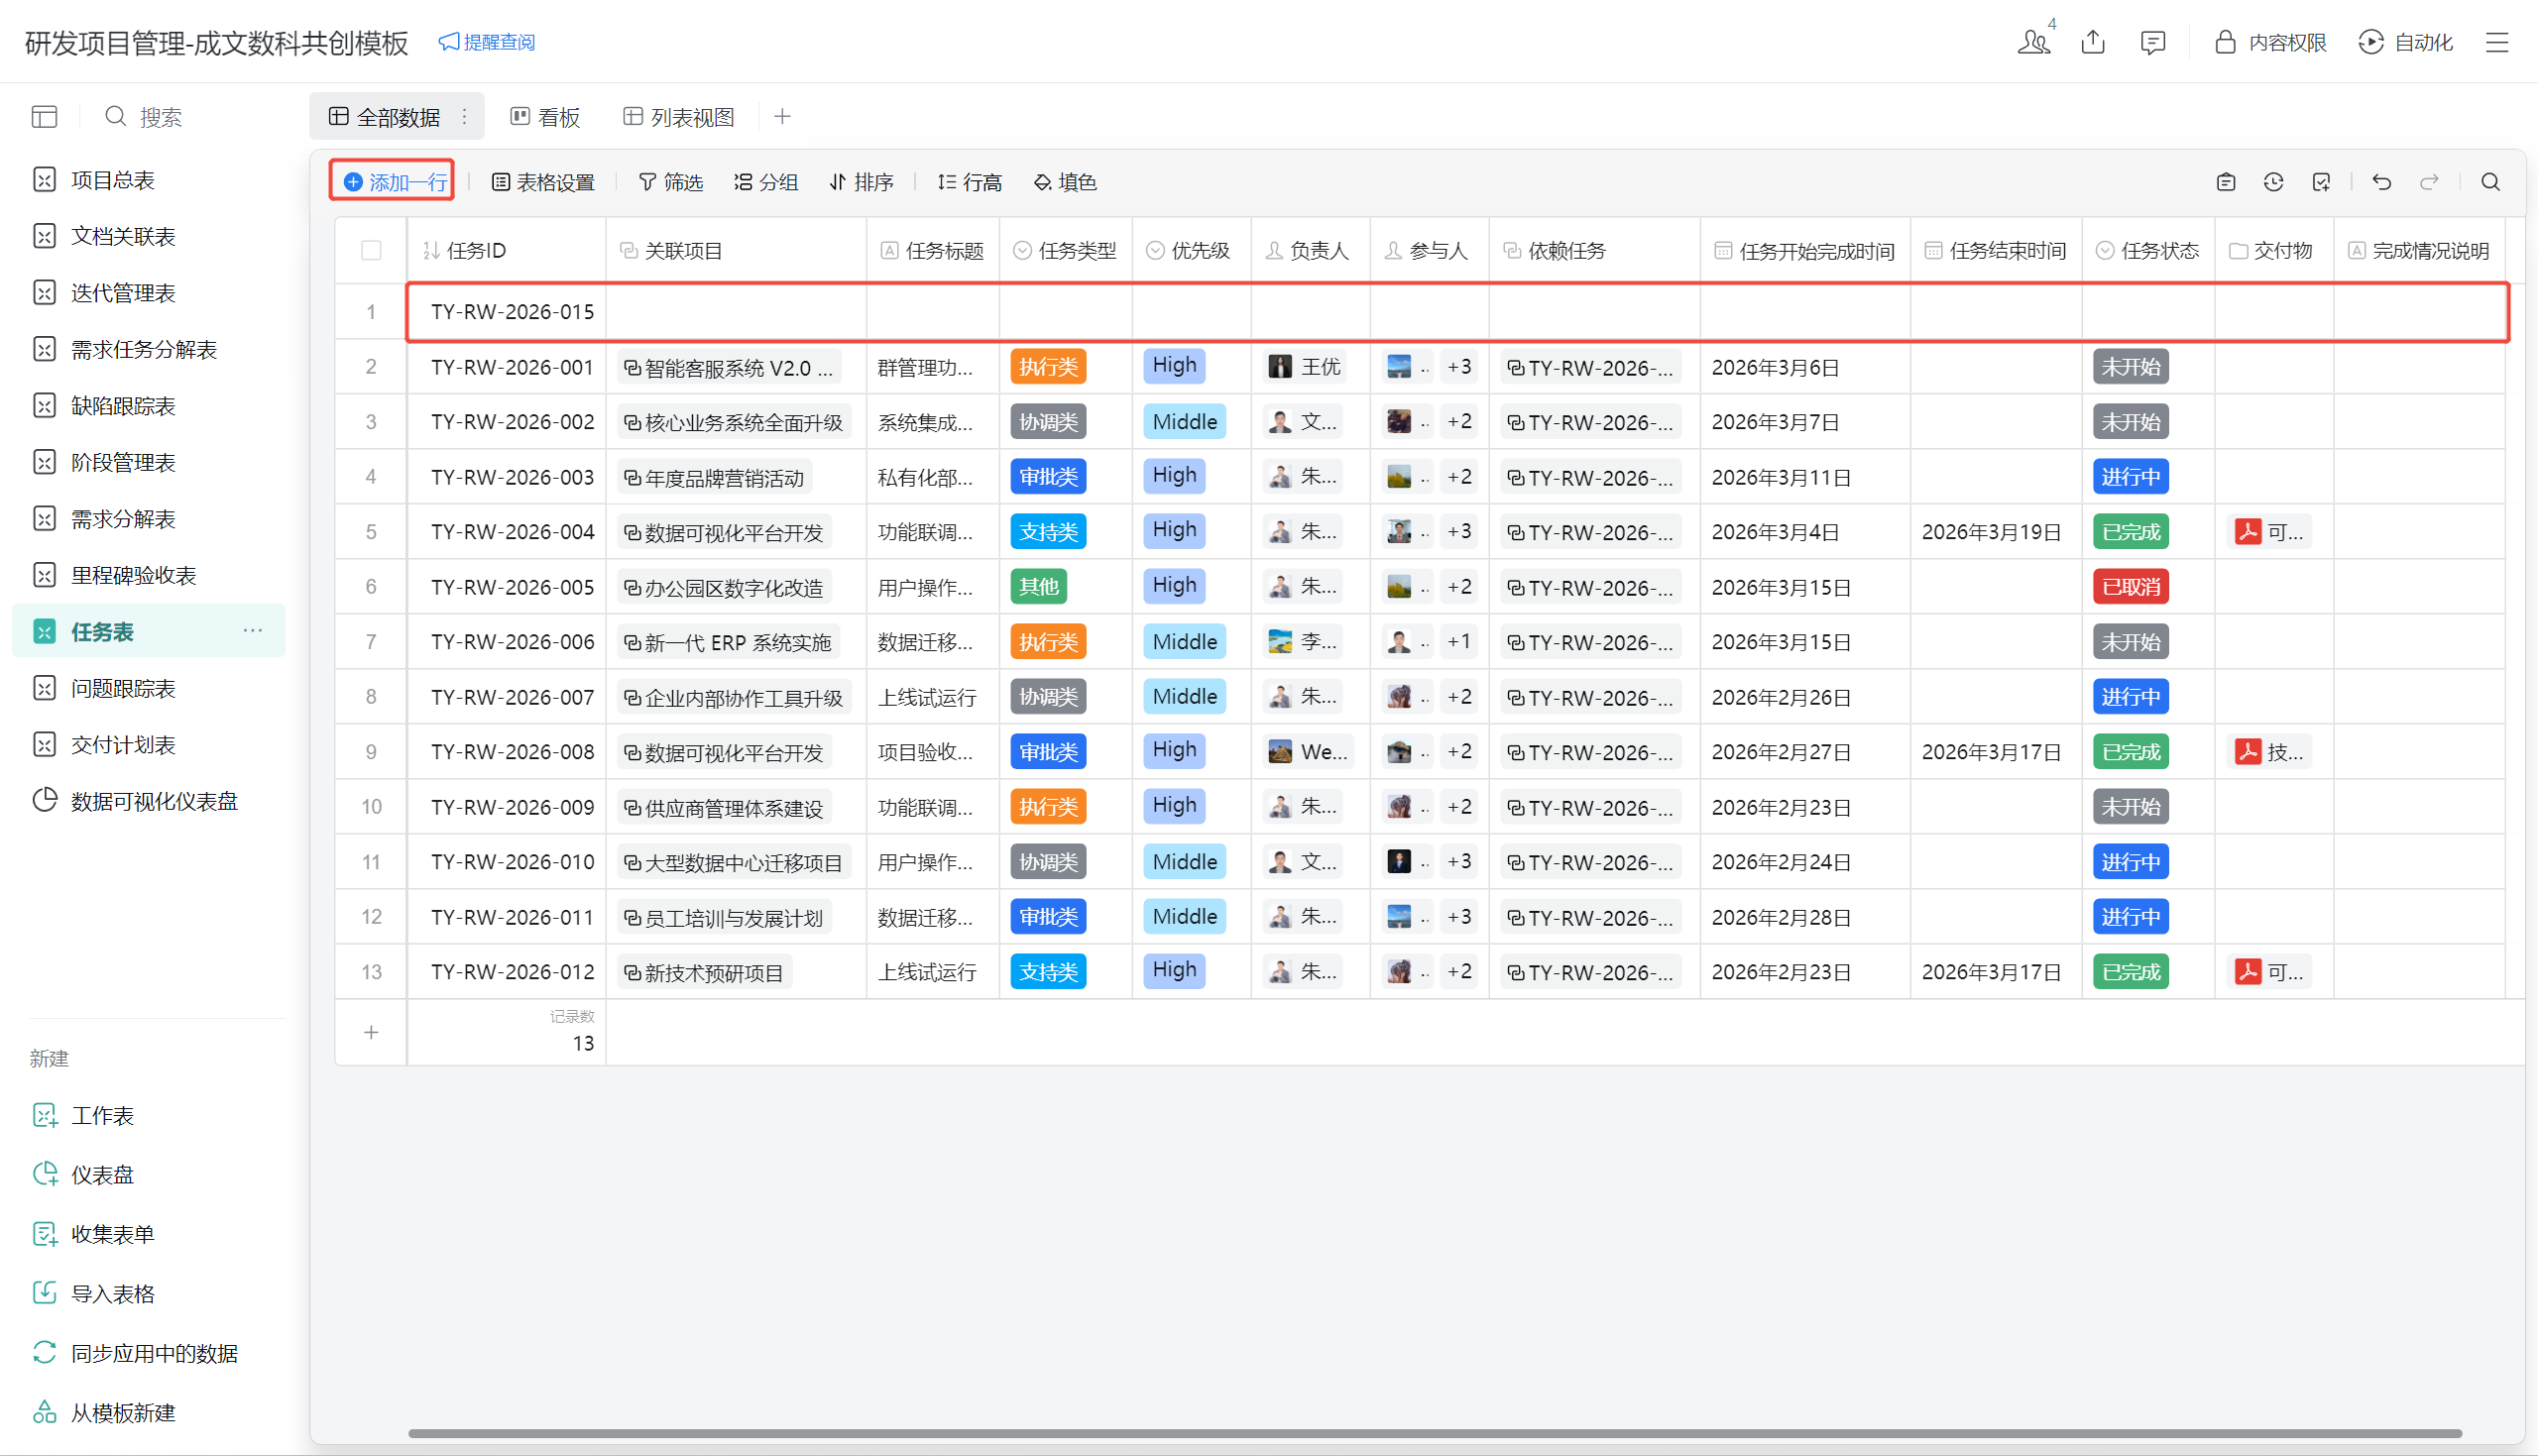Click the redo arrow icon
2538x1456 pixels.
point(2429,182)
